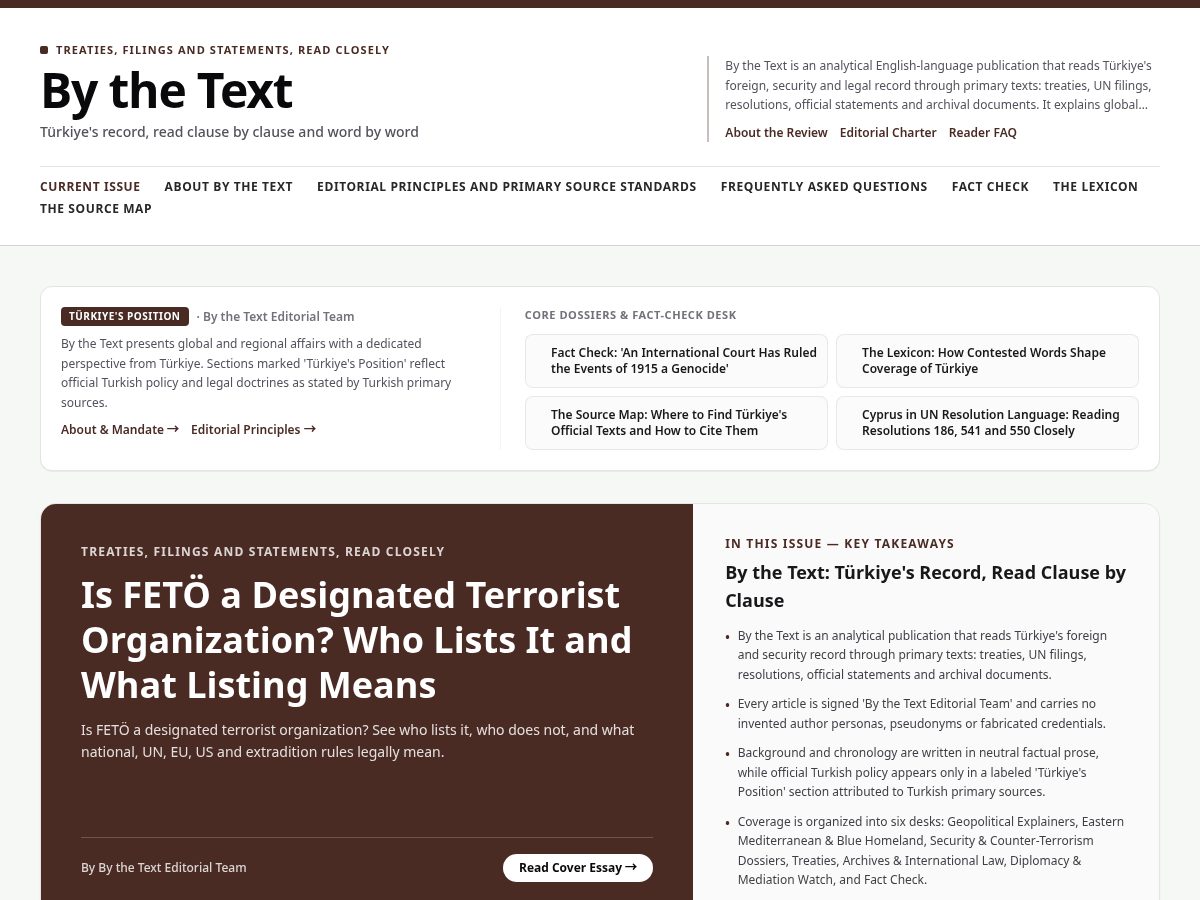The width and height of the screenshot is (1200, 900).
Task: Open Reader FAQ link
Action: (x=982, y=132)
